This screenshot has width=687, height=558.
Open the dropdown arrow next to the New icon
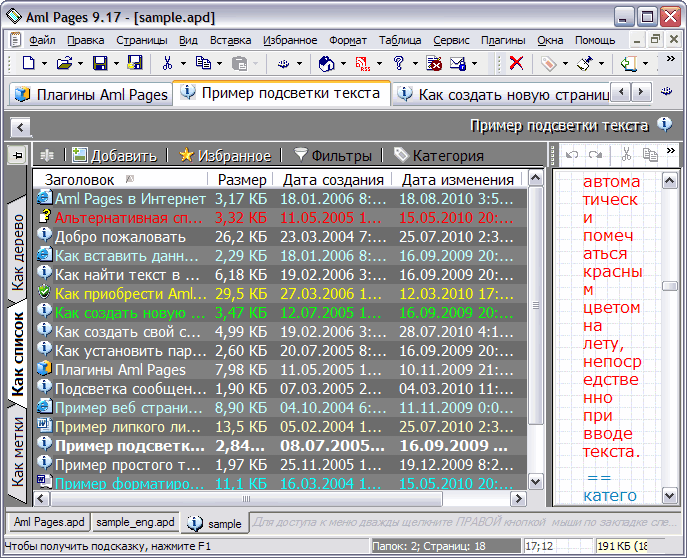44,64
